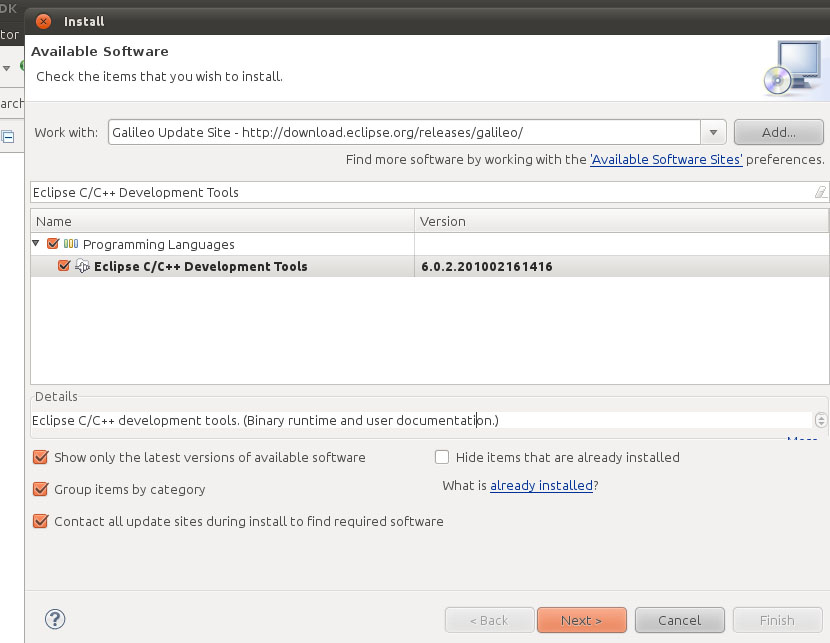Toggle 'Contact all update sites during install'
This screenshot has width=830, height=643.
coord(41,521)
